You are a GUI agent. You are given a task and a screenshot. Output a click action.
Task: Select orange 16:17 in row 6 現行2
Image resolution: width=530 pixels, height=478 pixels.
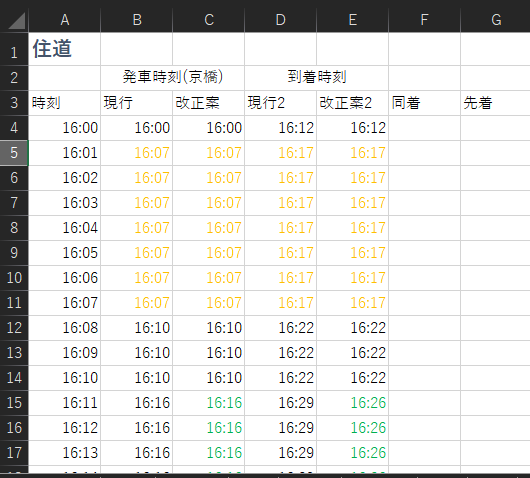click(x=281, y=178)
